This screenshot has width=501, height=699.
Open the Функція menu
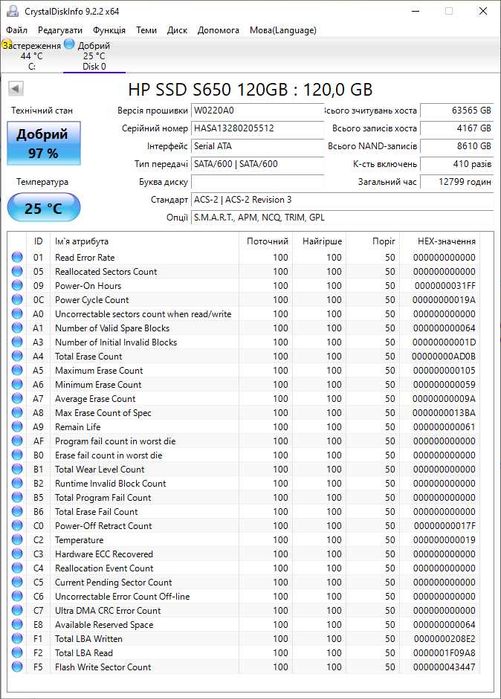109,30
